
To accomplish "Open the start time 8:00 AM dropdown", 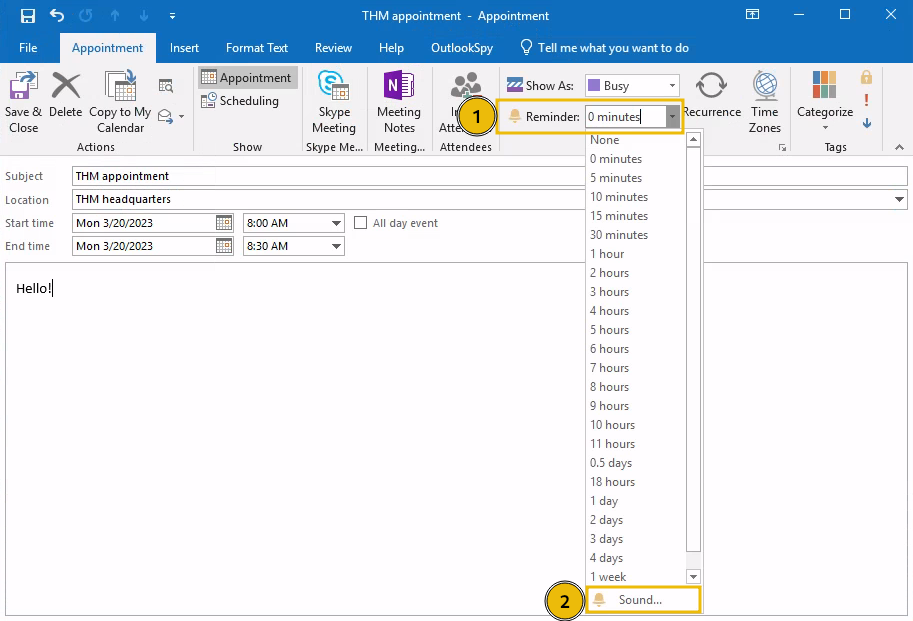I will [x=336, y=223].
